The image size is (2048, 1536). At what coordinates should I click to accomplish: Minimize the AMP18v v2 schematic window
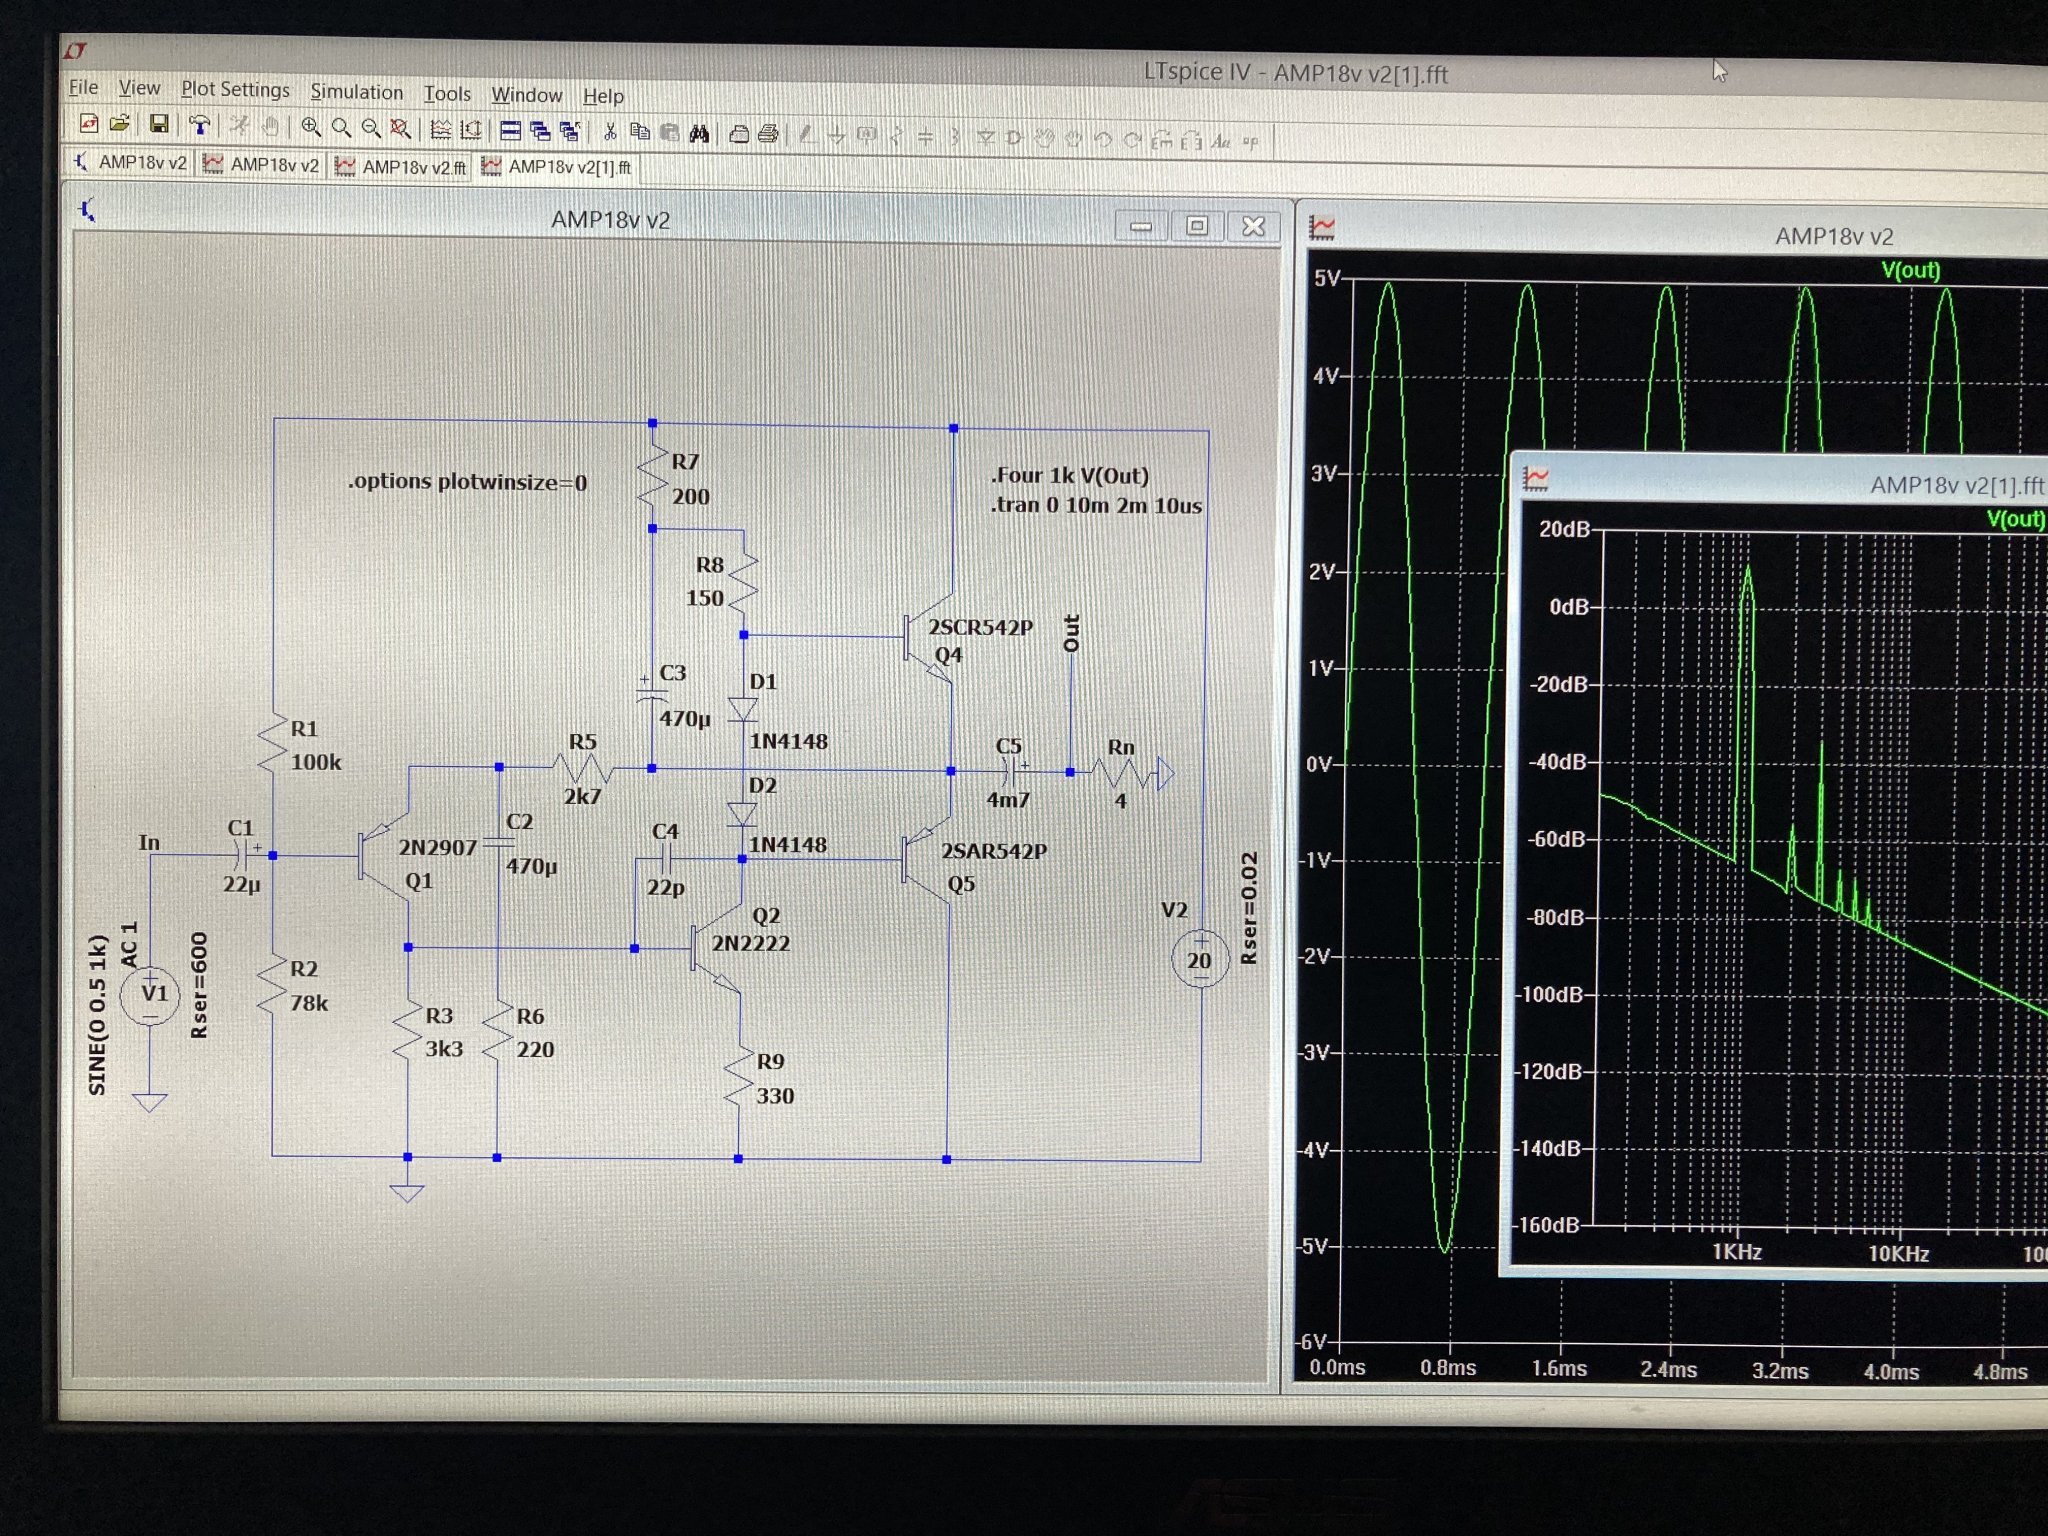[1141, 226]
